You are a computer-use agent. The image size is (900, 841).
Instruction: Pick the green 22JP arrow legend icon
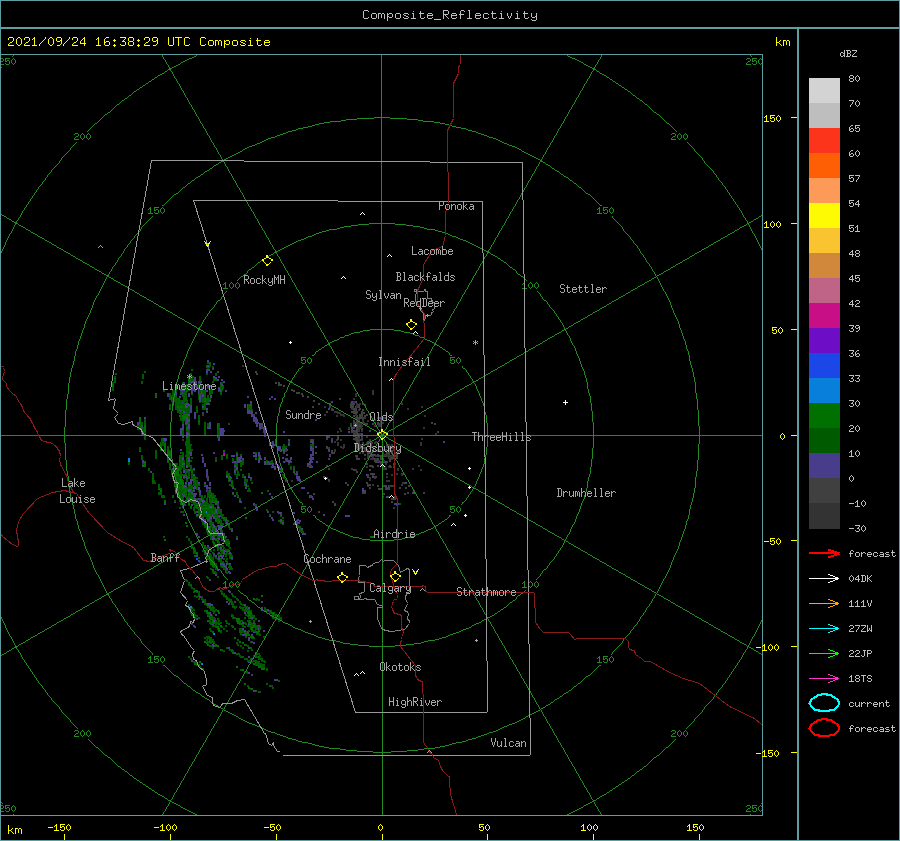coord(824,653)
